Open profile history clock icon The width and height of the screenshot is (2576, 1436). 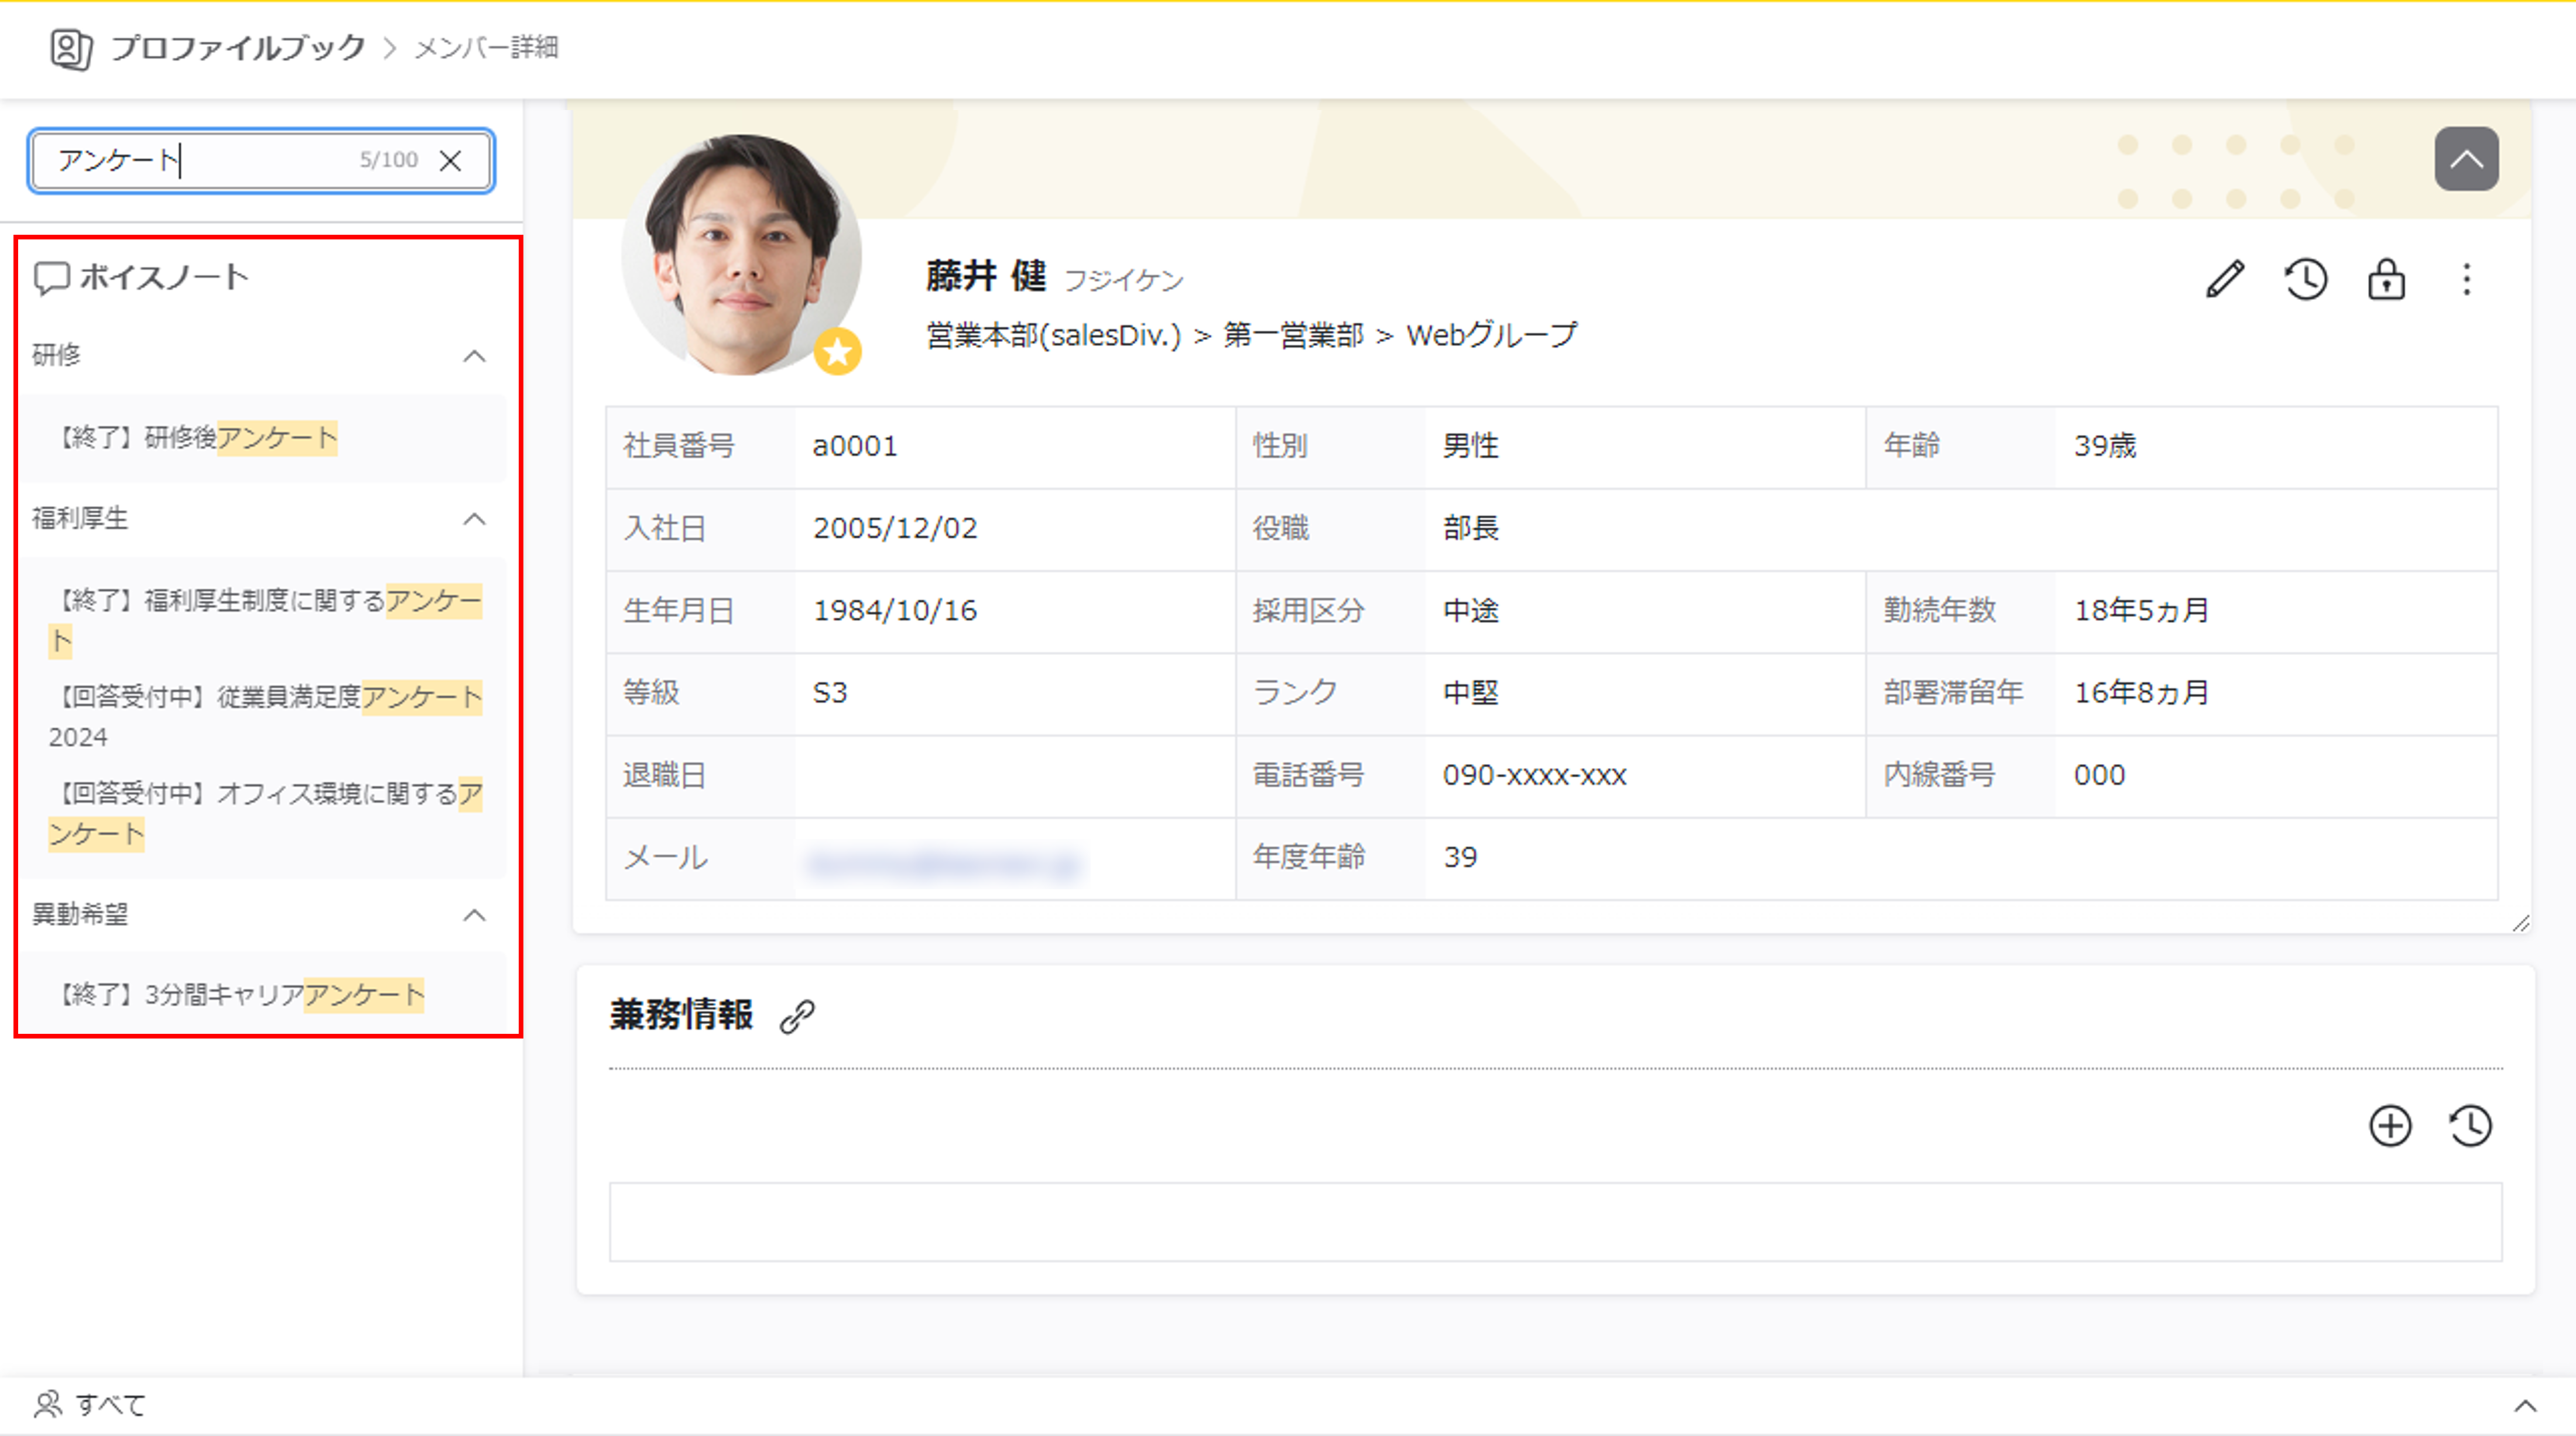pos(2305,279)
